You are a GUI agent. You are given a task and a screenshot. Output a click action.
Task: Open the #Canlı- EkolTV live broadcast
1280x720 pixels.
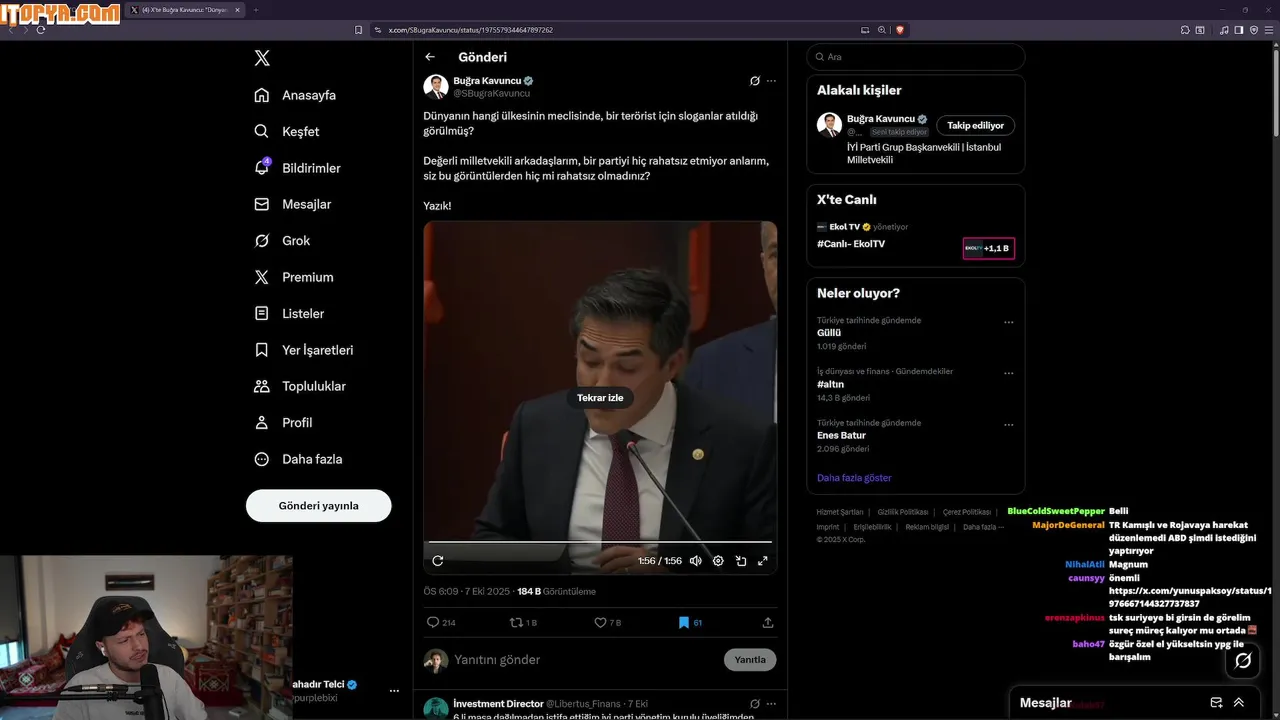[x=851, y=244]
